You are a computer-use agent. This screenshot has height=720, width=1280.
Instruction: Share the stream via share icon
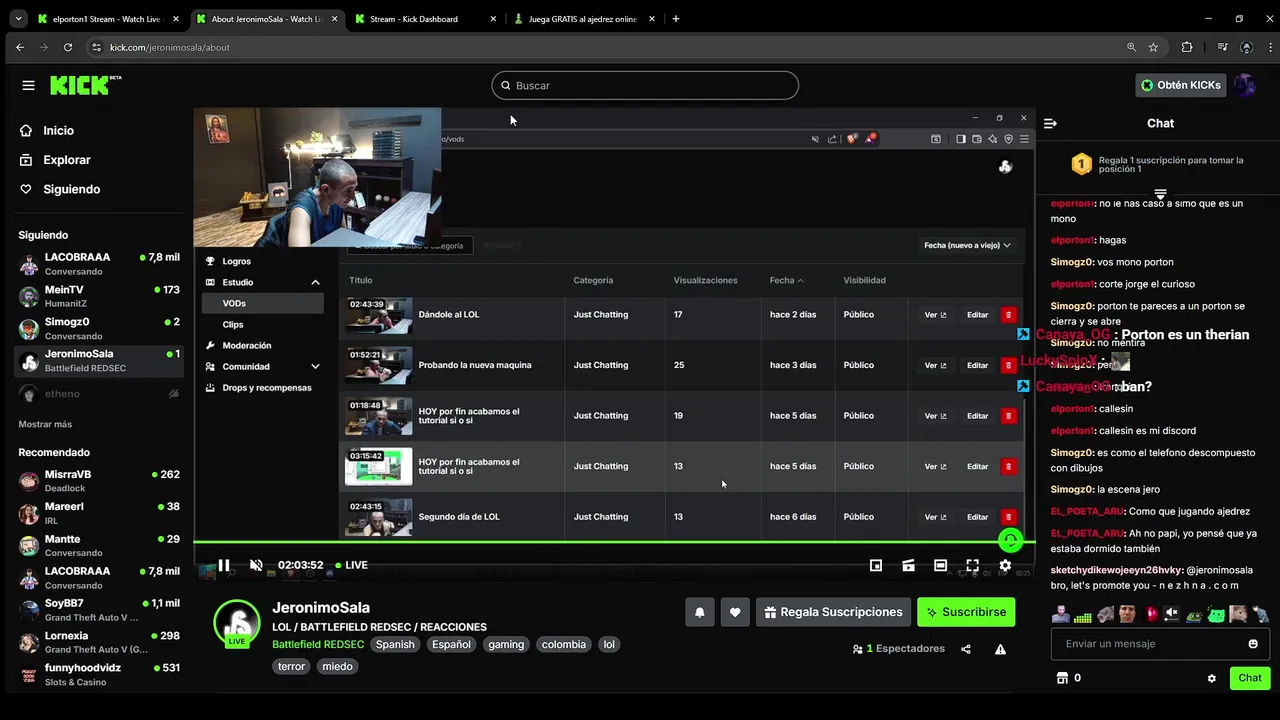966,649
